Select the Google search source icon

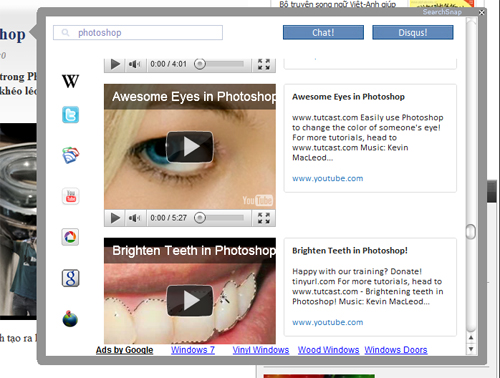[70, 278]
